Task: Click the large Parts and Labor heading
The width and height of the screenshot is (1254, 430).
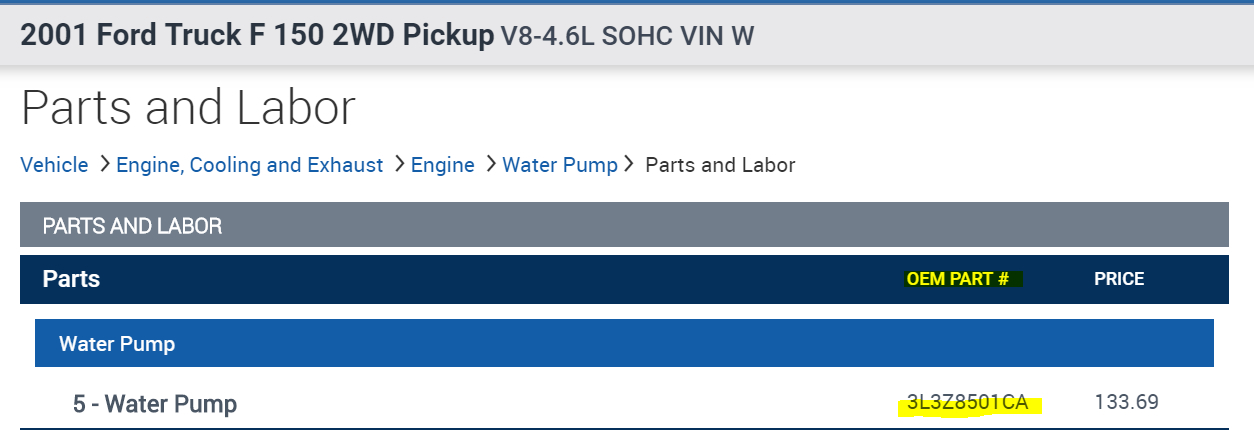Action: click(x=188, y=108)
